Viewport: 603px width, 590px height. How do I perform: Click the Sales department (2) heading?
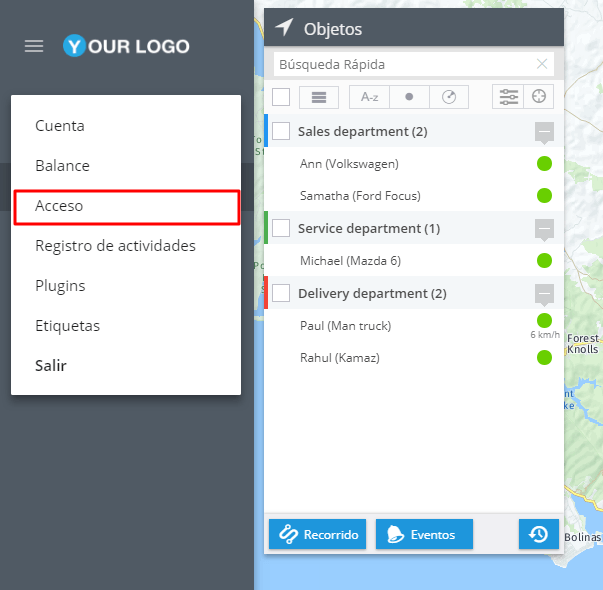(363, 132)
